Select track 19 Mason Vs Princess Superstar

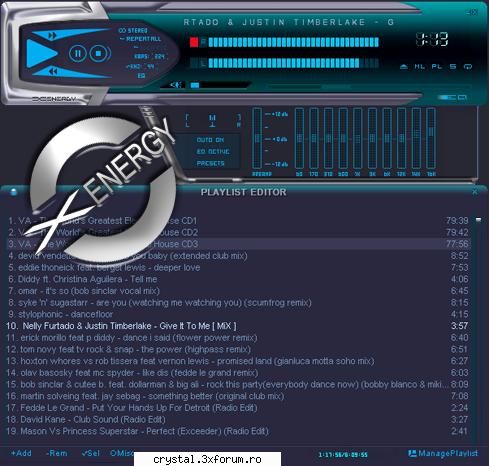tap(238, 431)
